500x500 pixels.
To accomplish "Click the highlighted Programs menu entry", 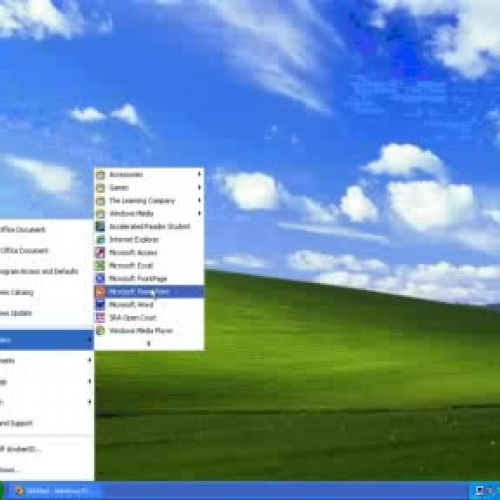I will coord(47,340).
